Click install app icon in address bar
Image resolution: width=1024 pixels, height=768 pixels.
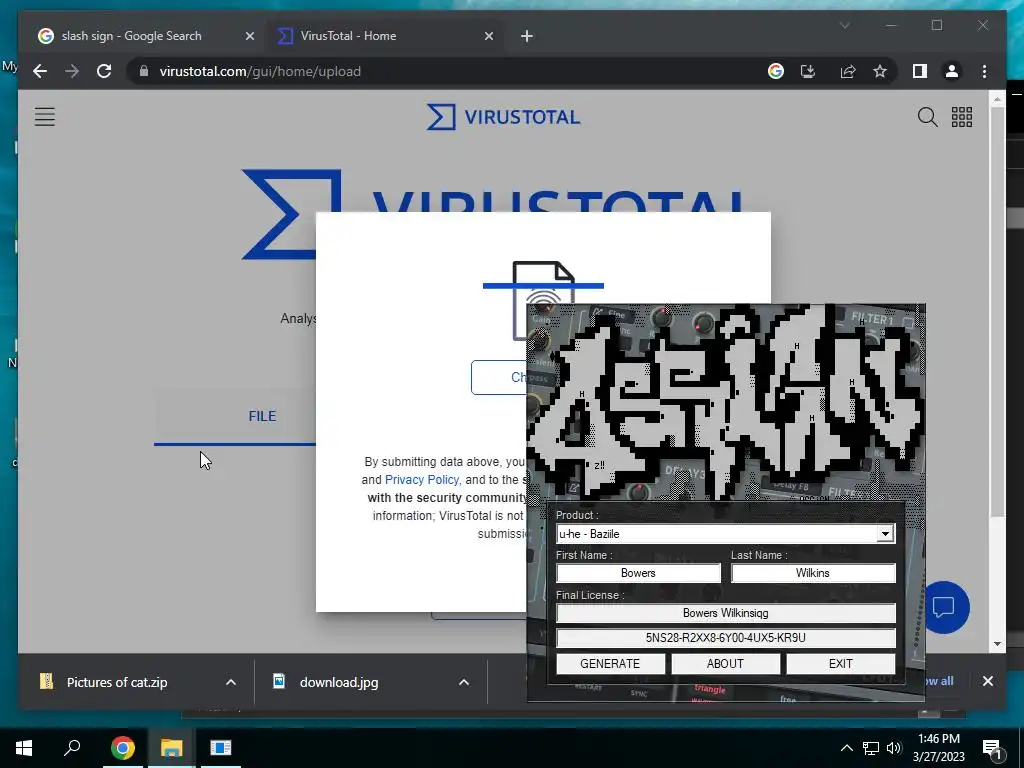[808, 71]
